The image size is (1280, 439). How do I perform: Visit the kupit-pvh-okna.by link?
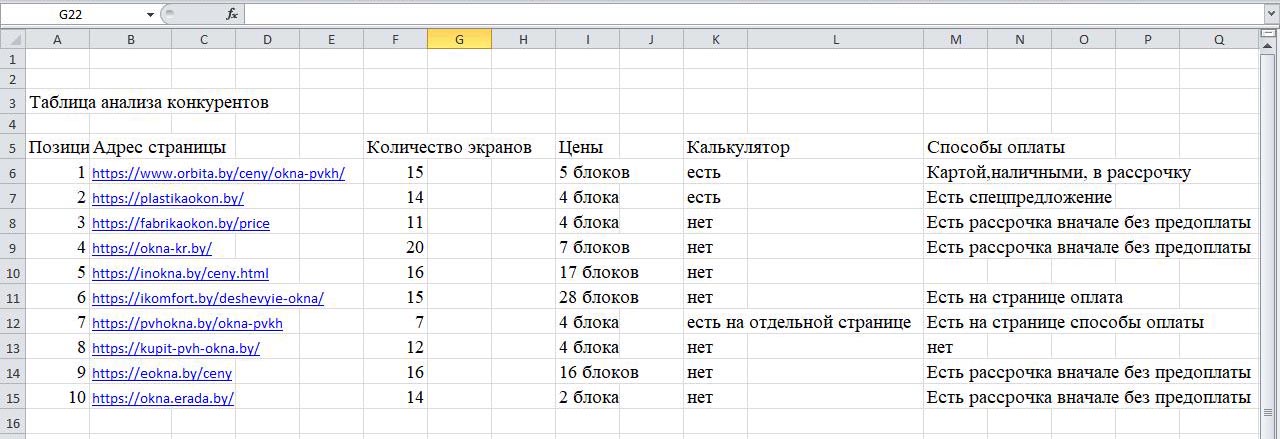point(175,348)
